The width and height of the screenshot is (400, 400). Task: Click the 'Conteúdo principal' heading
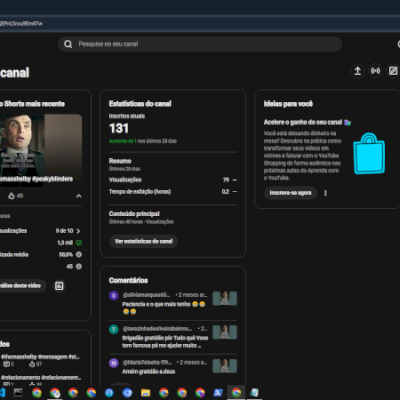click(x=134, y=214)
